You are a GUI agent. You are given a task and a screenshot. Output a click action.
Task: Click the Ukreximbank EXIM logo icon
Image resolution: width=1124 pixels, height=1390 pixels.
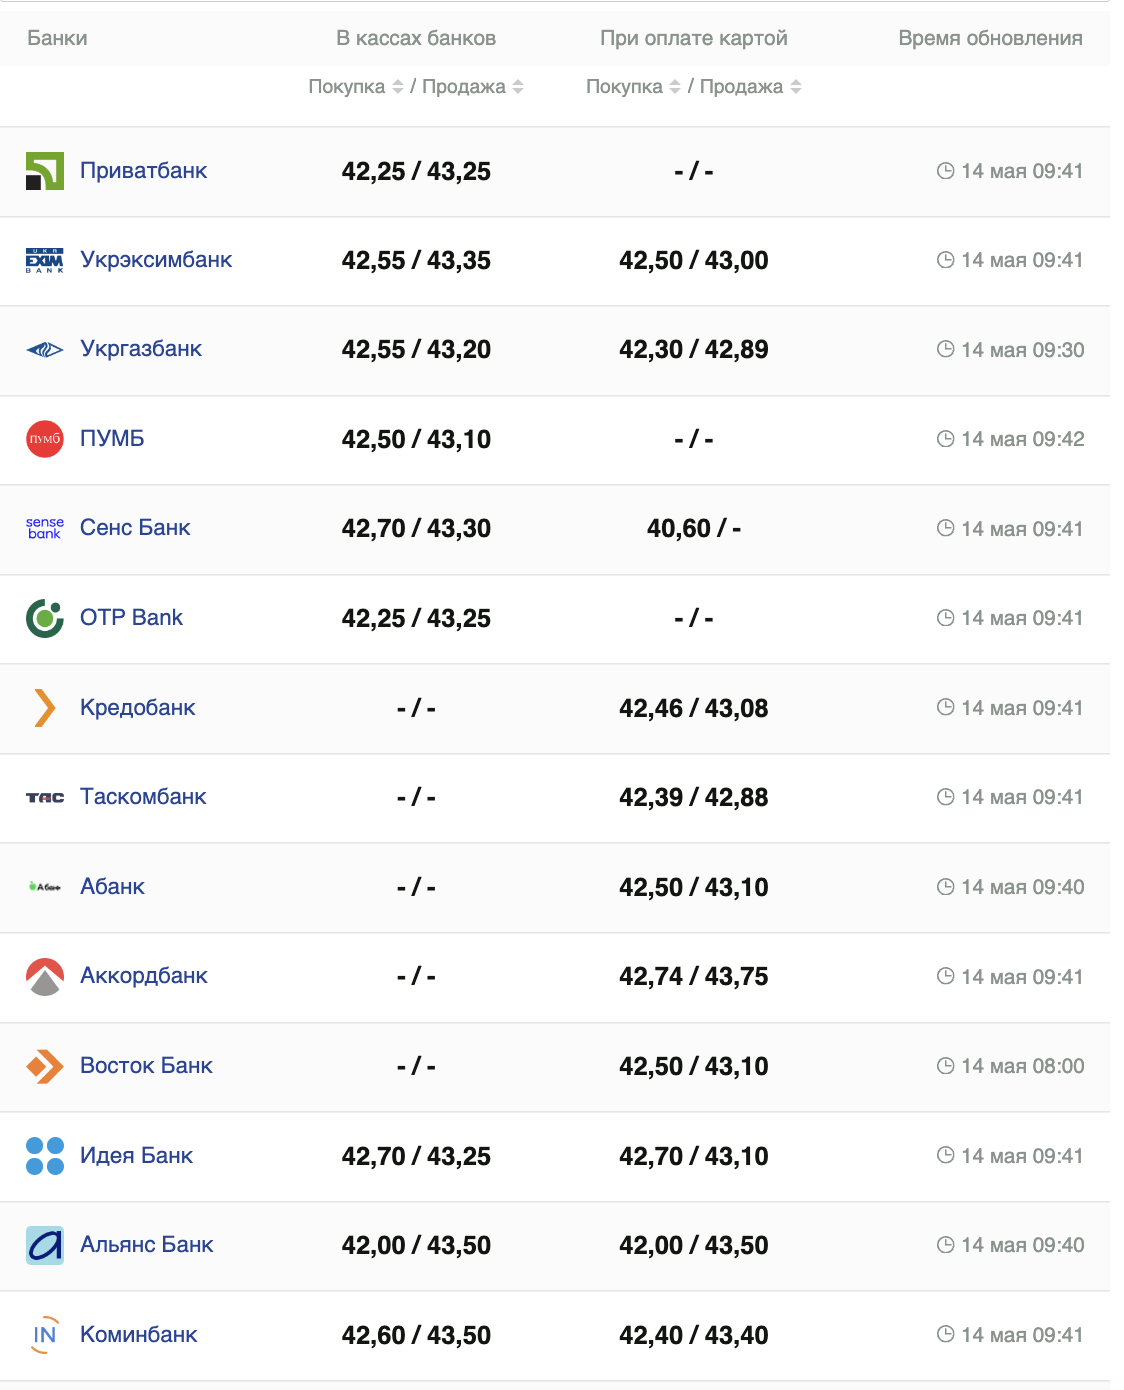[45, 260]
